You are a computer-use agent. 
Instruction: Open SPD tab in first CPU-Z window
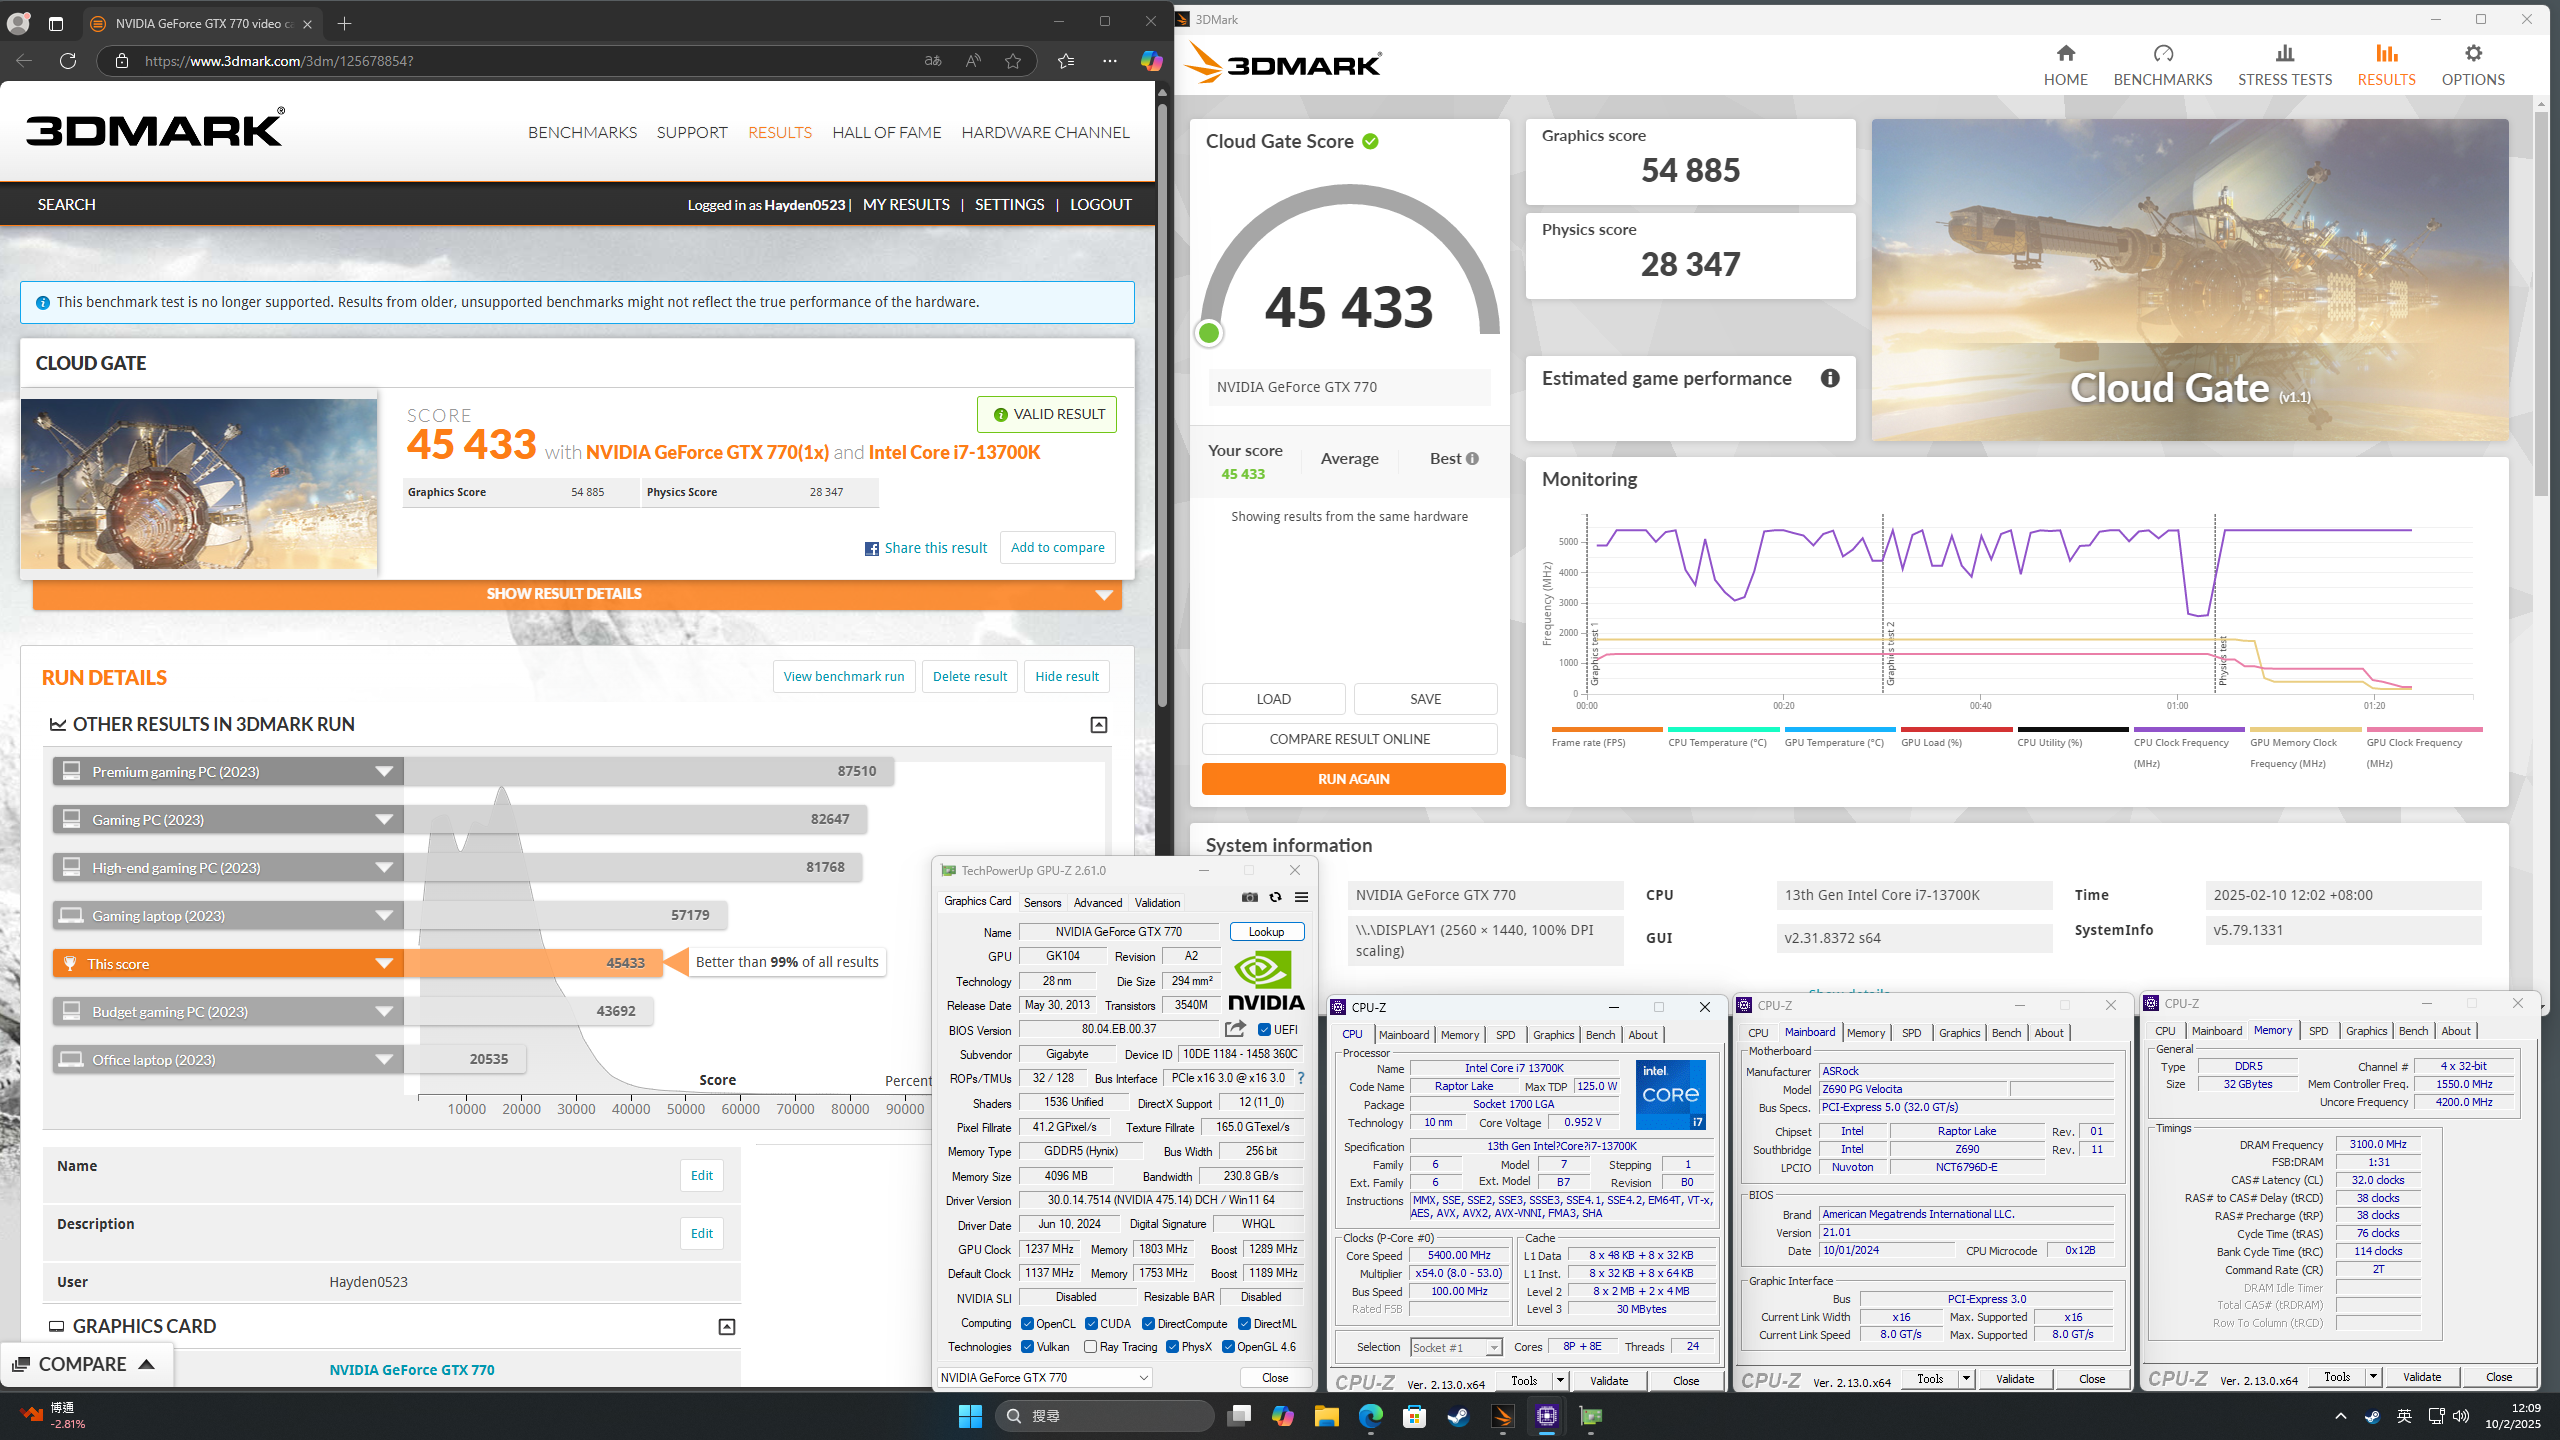pos(1505,1035)
